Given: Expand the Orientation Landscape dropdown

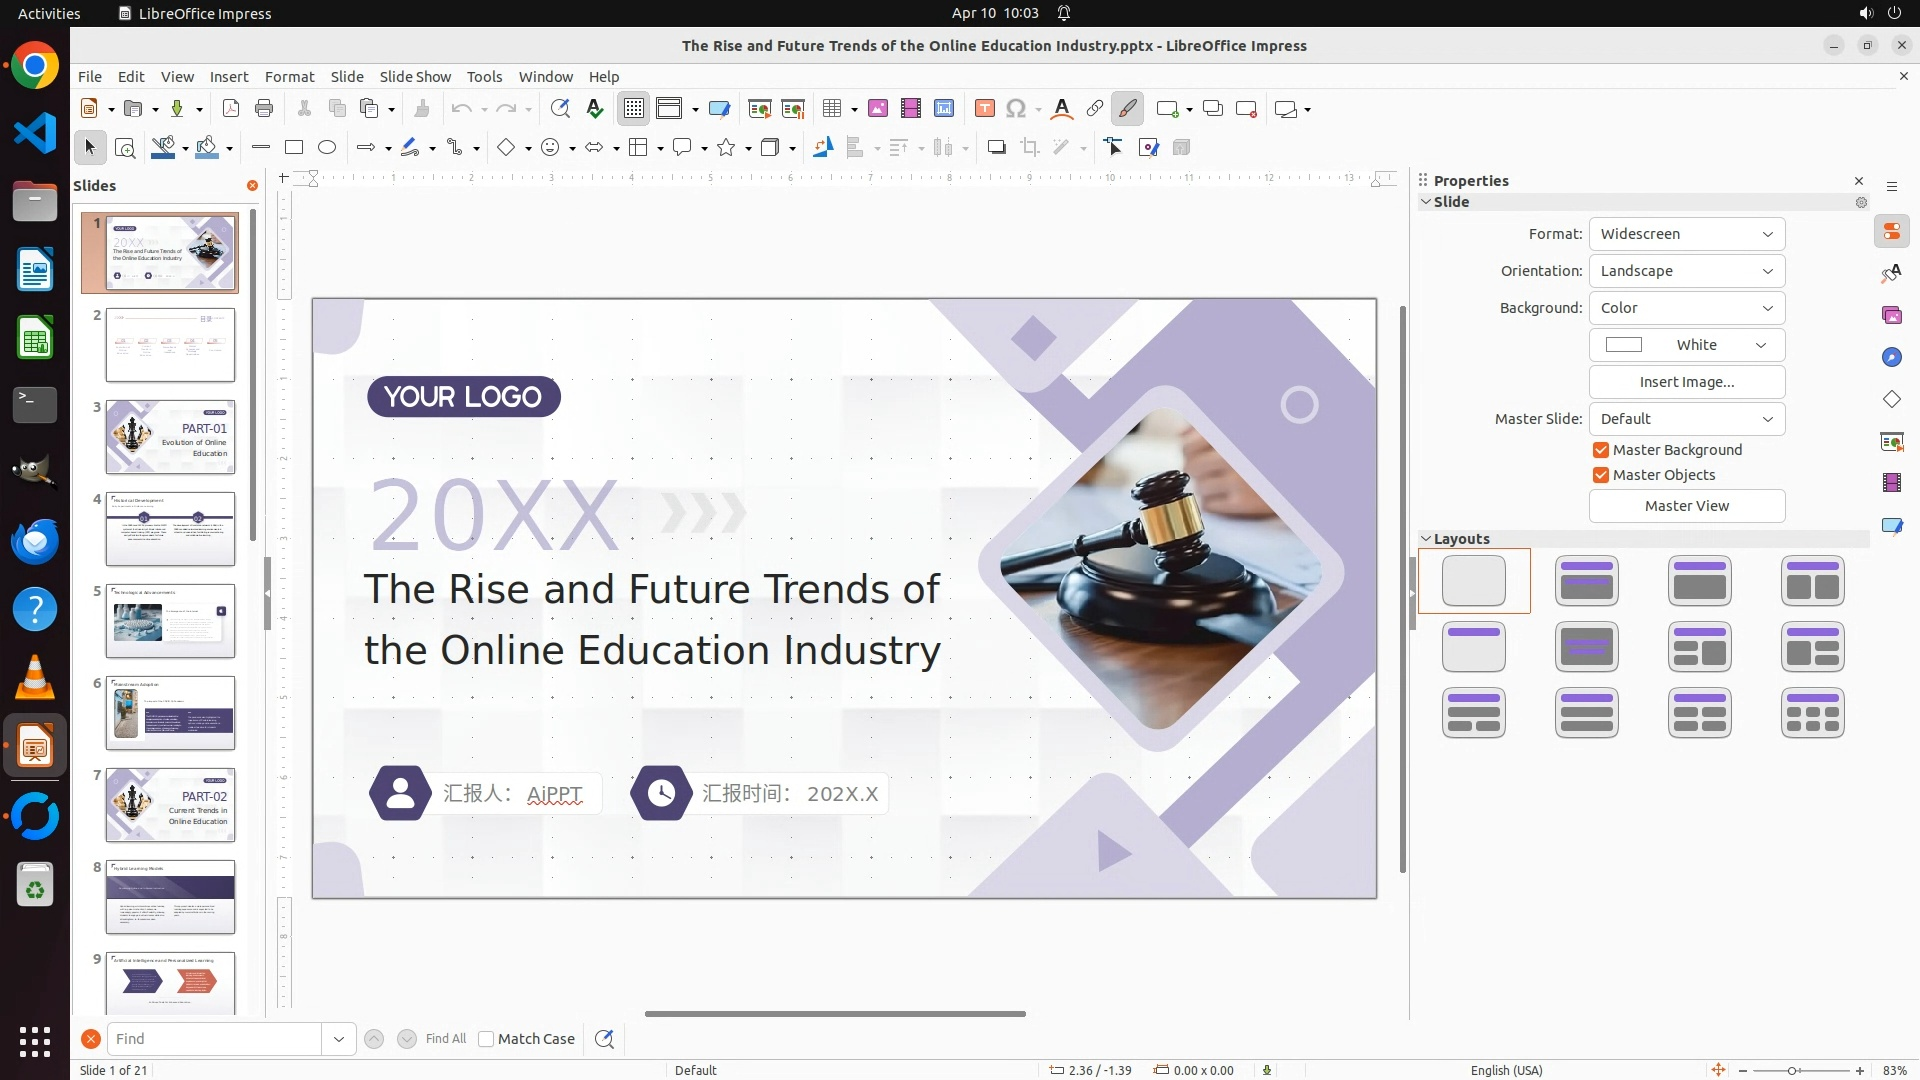Looking at the screenshot, I should (x=1686, y=271).
